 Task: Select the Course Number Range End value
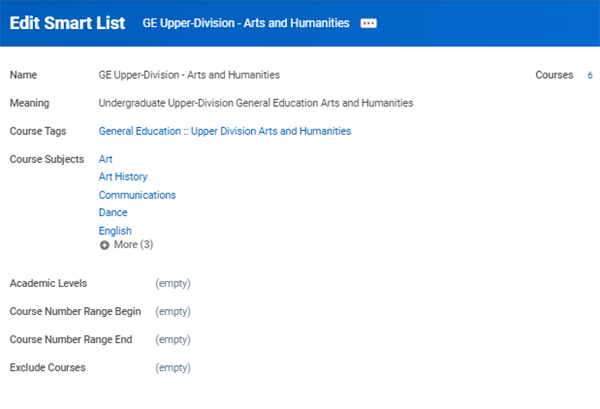pos(173,339)
